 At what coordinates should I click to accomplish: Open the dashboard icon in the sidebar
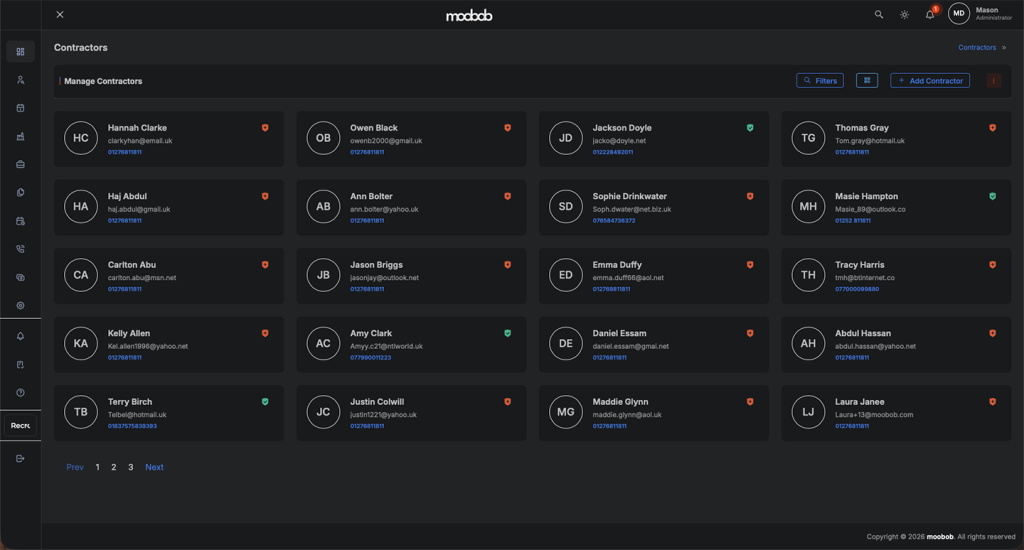click(20, 52)
